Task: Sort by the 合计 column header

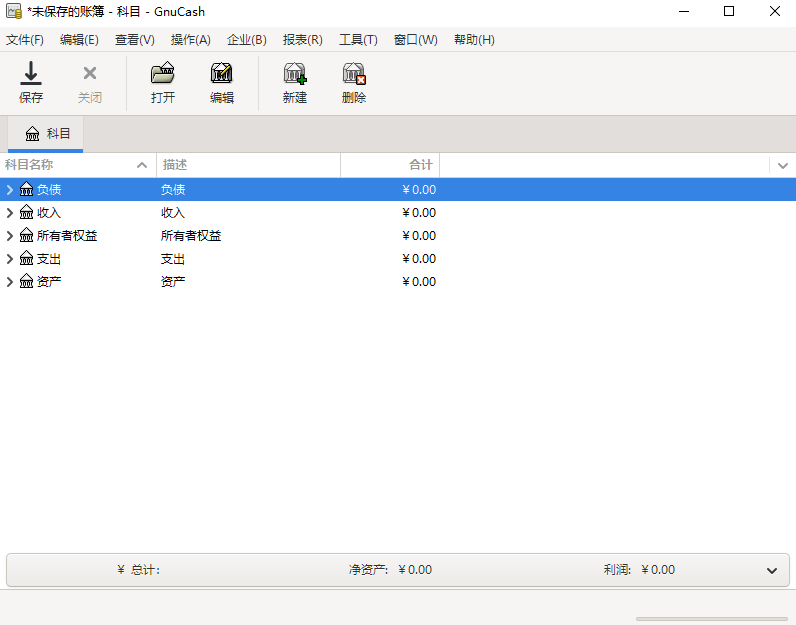Action: [390, 165]
